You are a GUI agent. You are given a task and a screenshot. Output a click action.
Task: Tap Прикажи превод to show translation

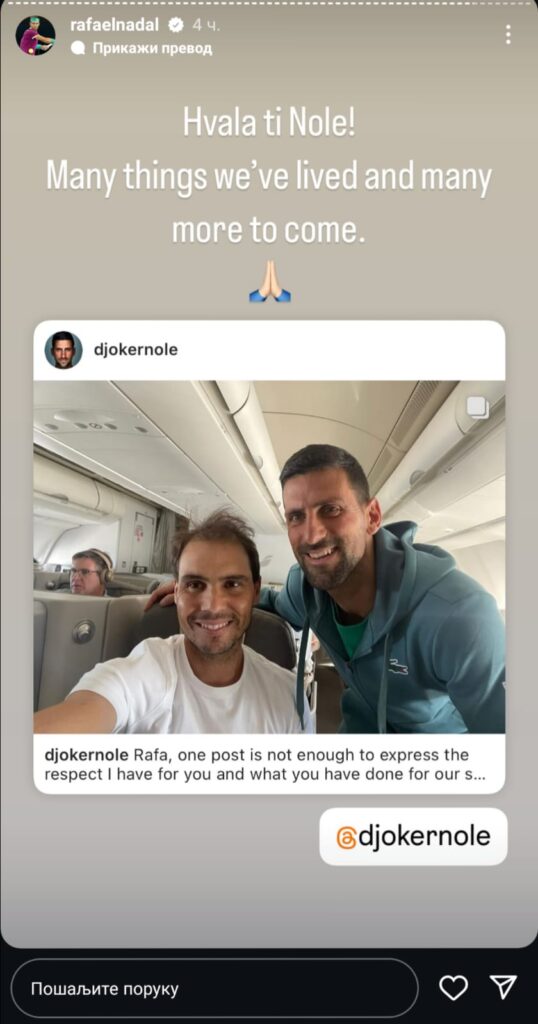tap(152, 48)
